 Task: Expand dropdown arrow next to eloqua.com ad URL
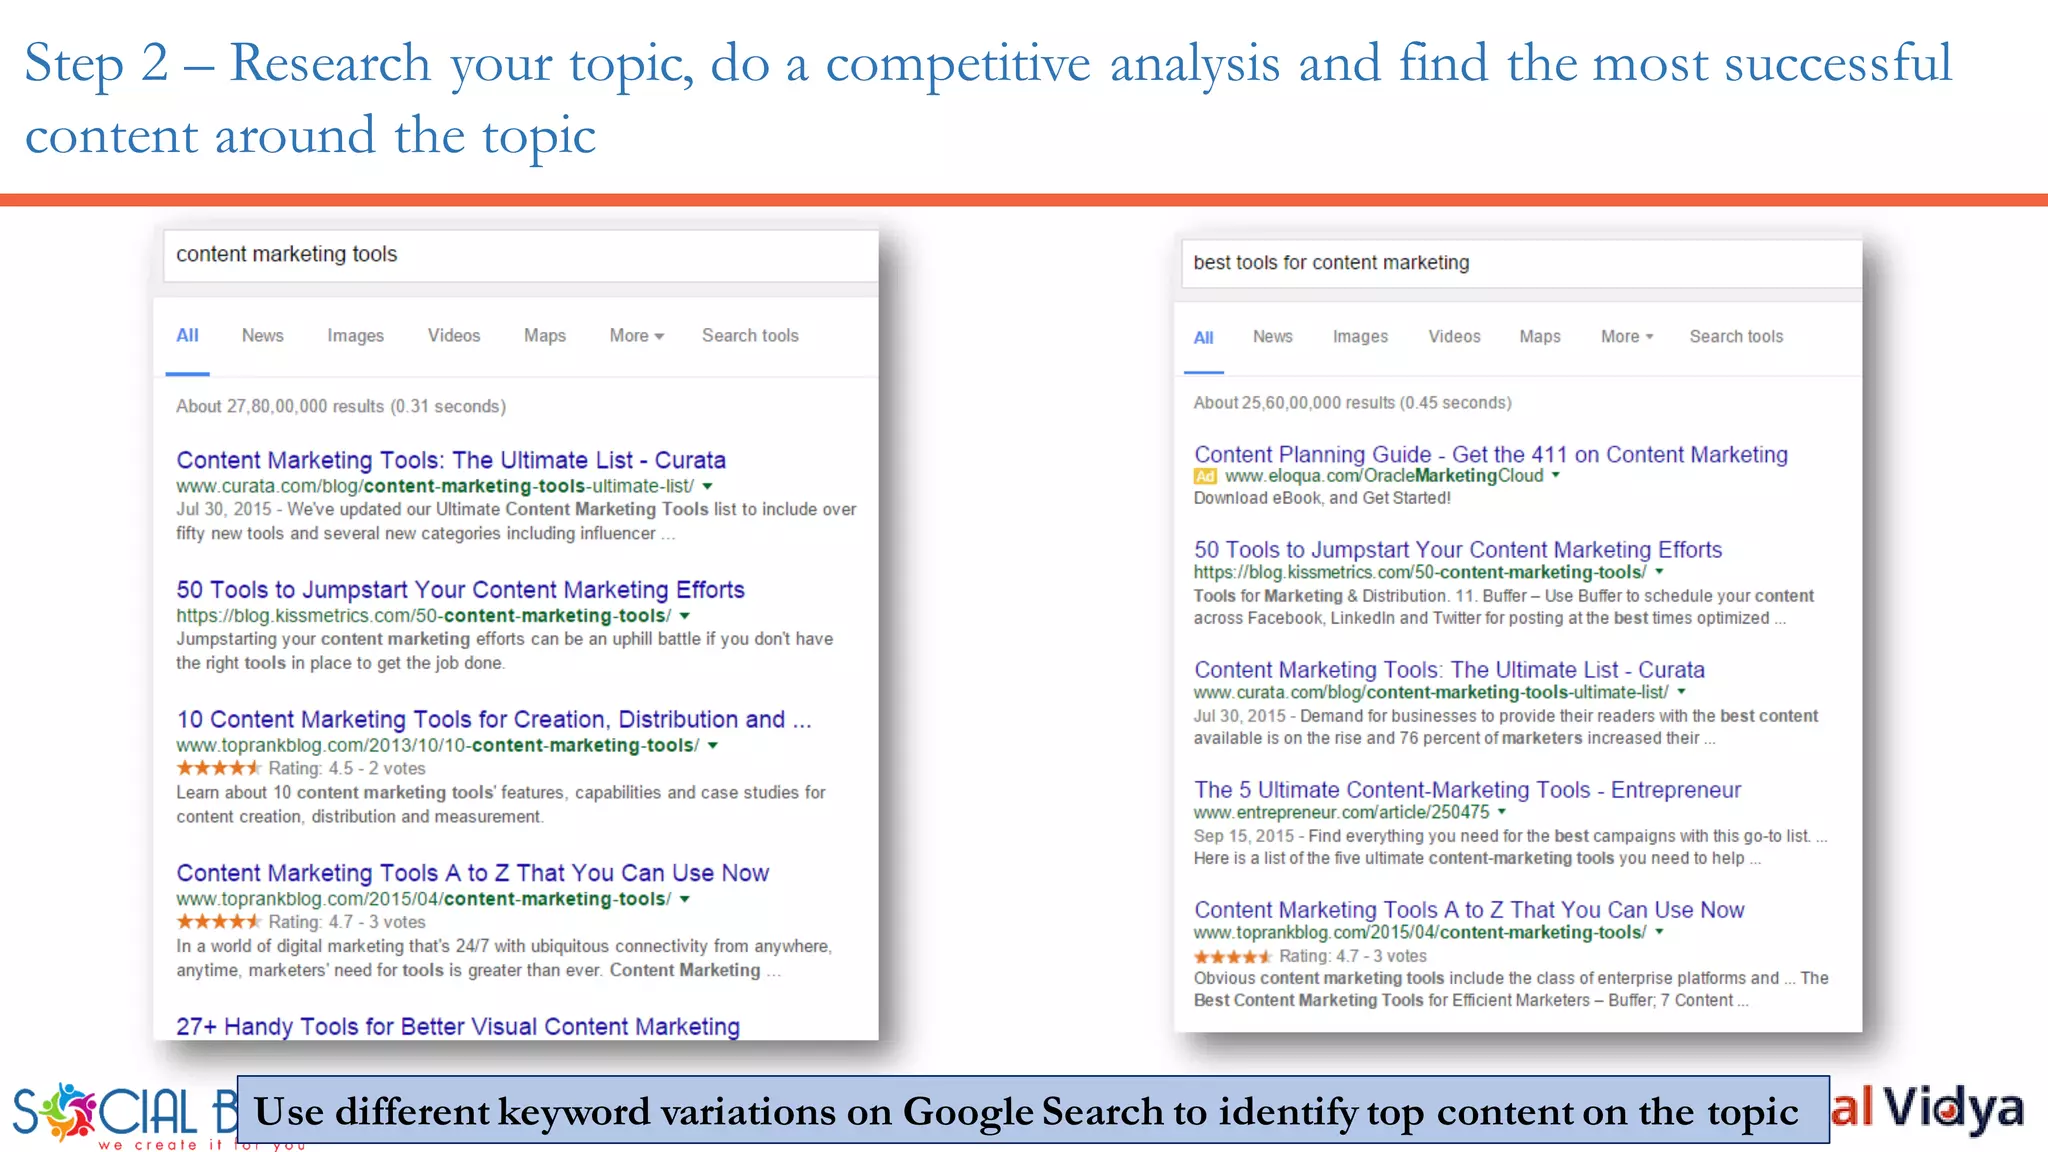pos(1556,476)
